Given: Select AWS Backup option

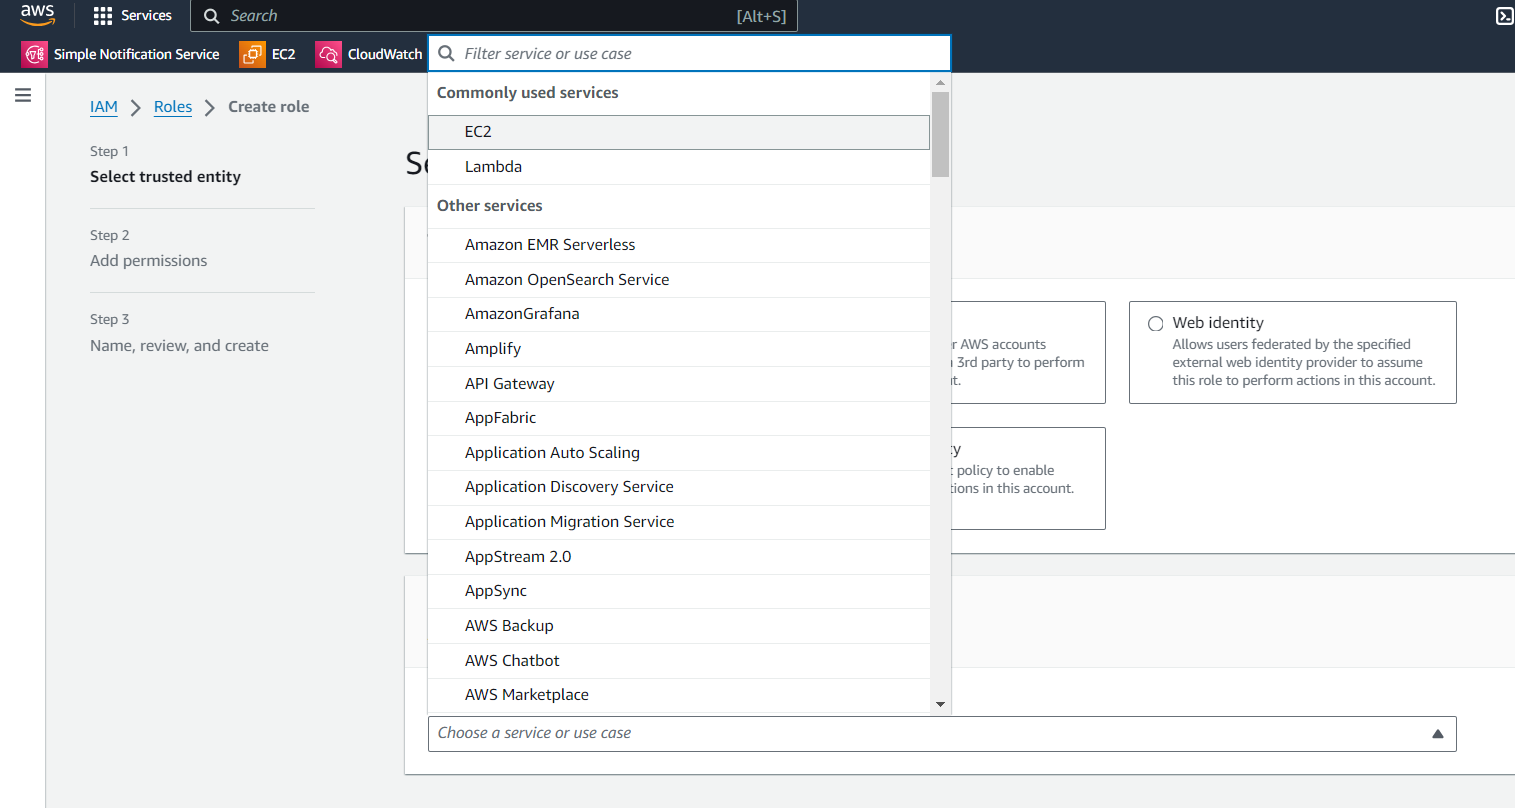Looking at the screenshot, I should pyautogui.click(x=679, y=626).
